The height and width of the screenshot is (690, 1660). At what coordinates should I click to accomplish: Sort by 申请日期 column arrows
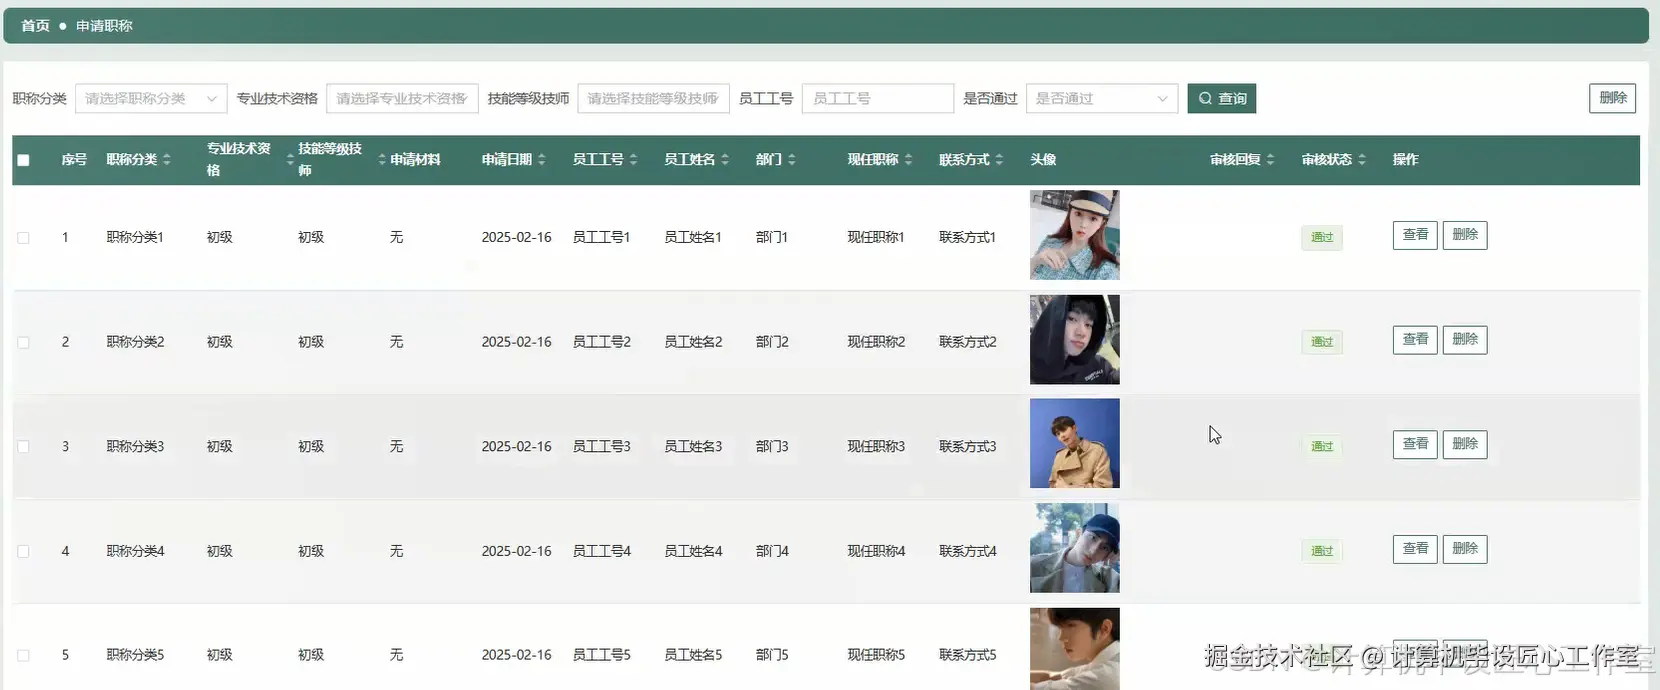(542, 160)
